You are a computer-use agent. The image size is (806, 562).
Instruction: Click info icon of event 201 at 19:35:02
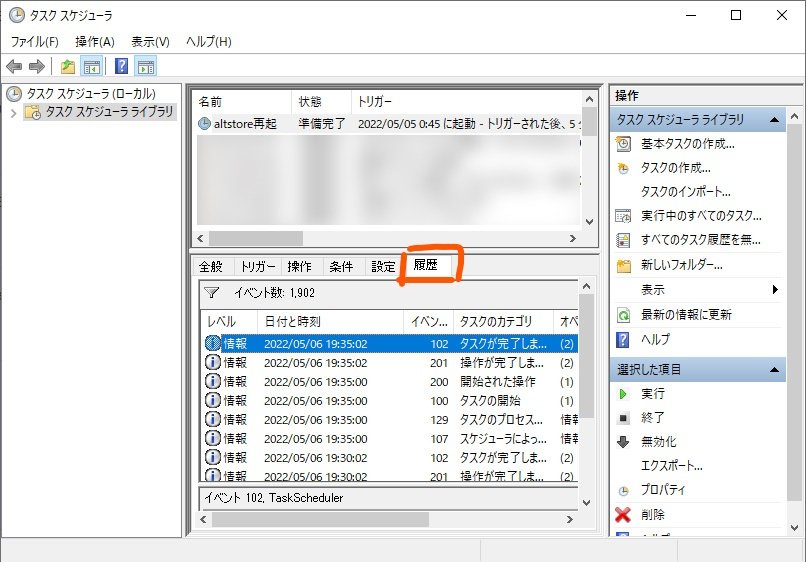pyautogui.click(x=213, y=362)
